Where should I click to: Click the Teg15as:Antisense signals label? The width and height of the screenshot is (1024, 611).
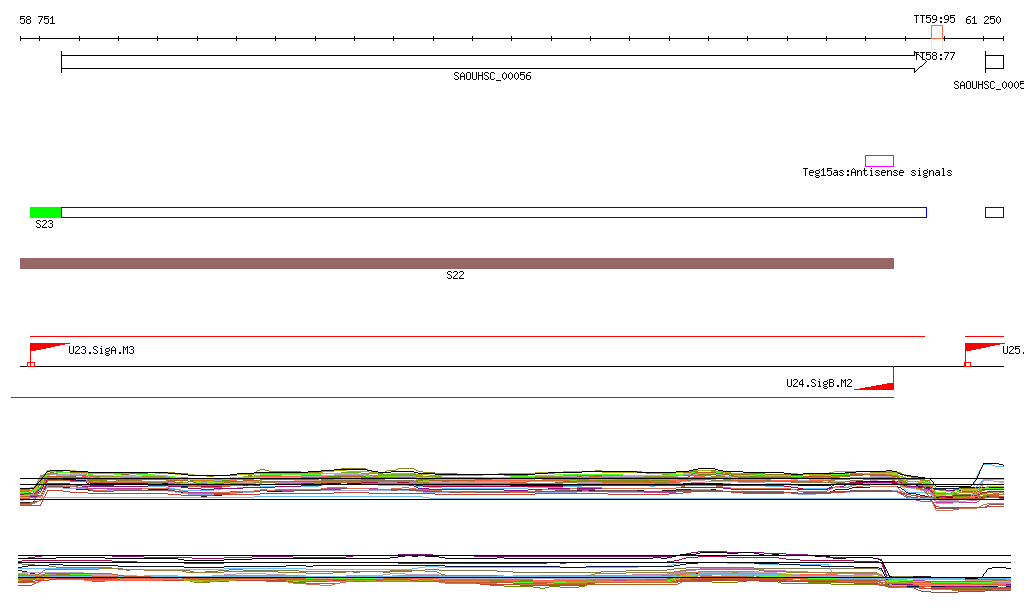coord(877,173)
